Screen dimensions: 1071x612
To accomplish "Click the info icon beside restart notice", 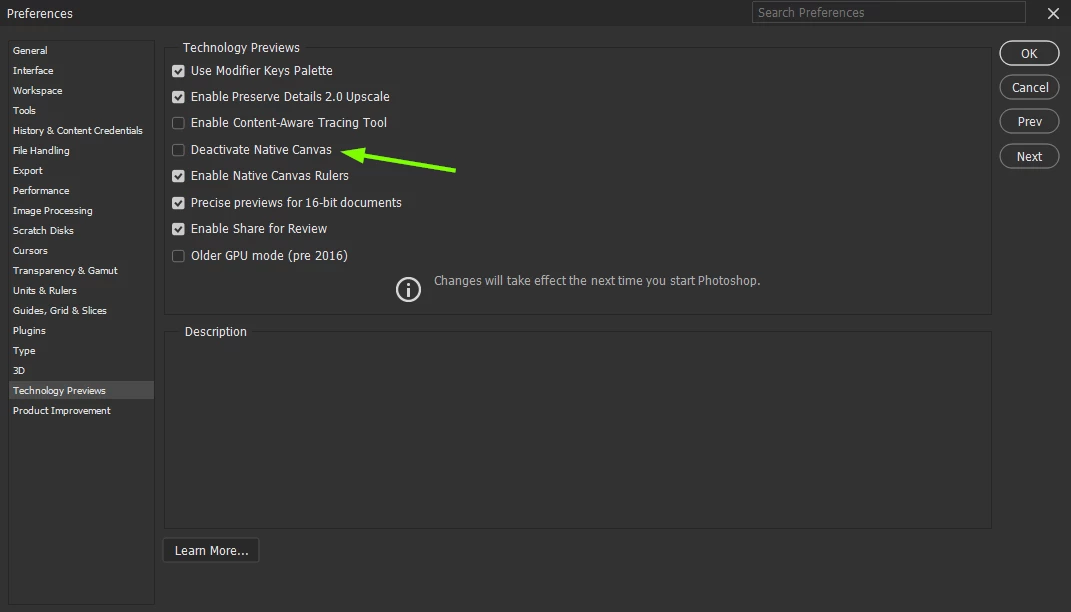I will (x=408, y=290).
